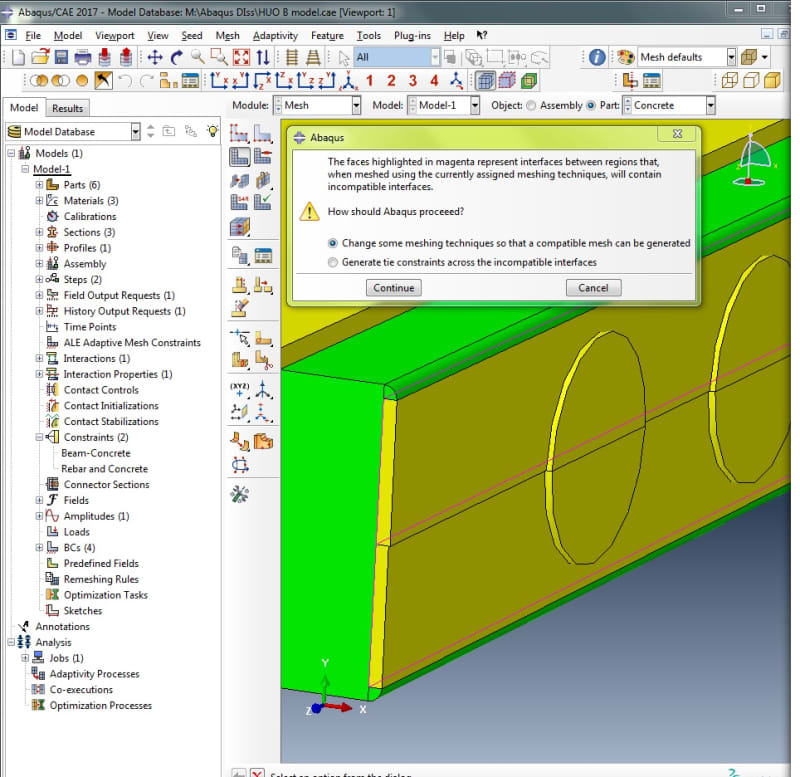Viewport: 800px width, 777px height.
Task: Select Change some meshing techniques radio option
Action: click(333, 243)
